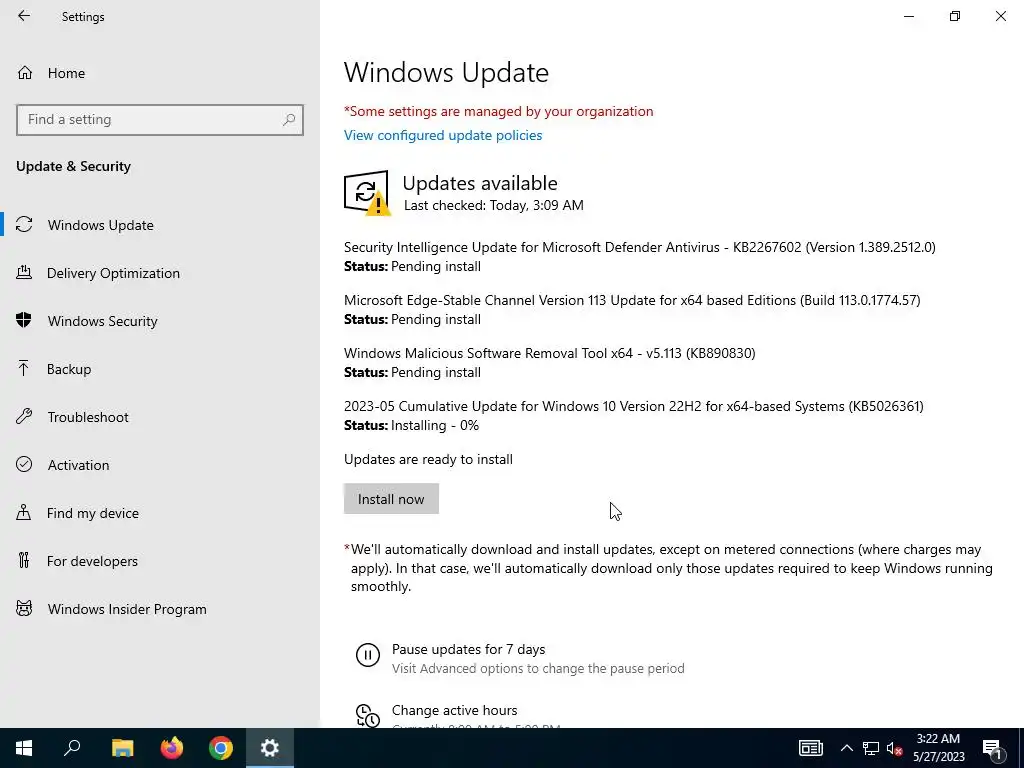Screen dimensions: 1024x768
Task: Click the Backup upward arrow icon
Action: tap(24, 368)
